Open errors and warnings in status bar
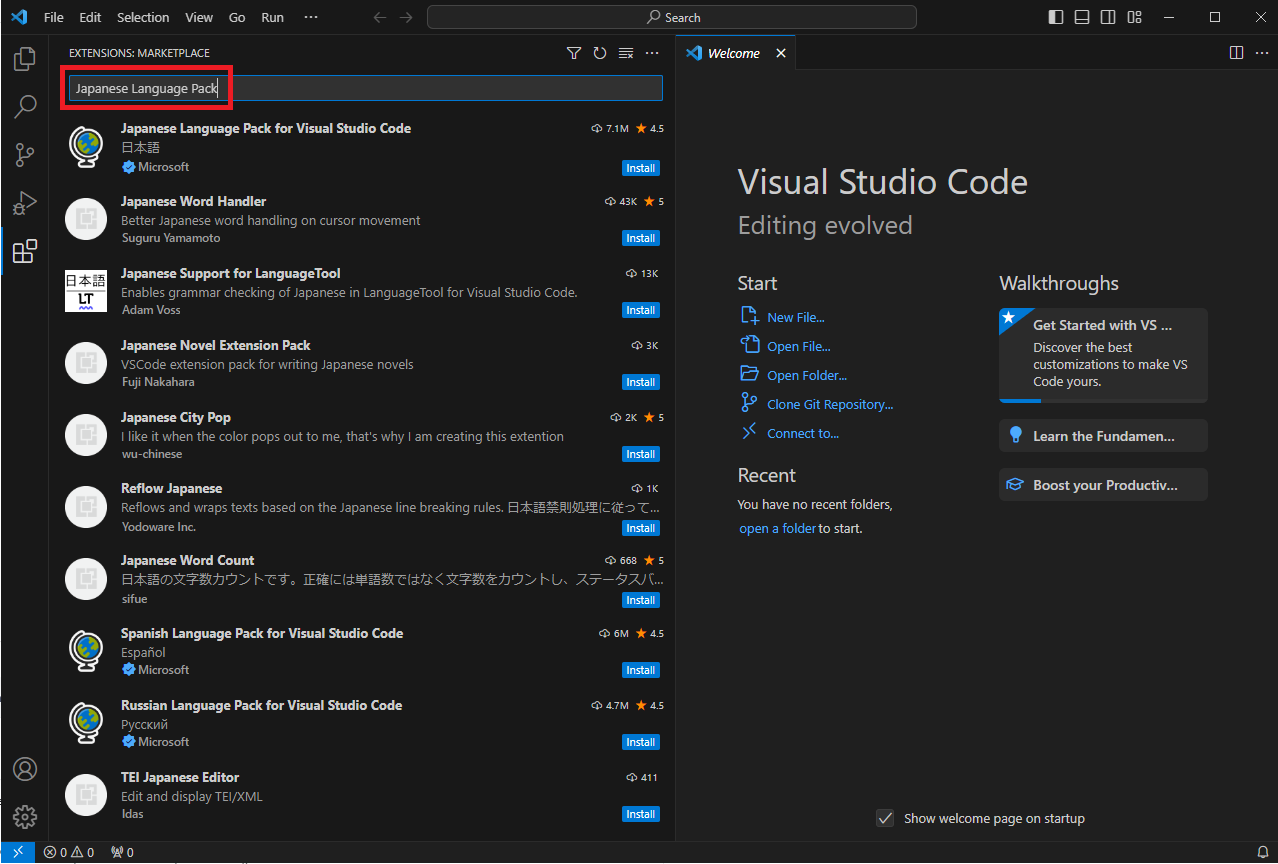This screenshot has width=1278, height=864. (x=68, y=852)
